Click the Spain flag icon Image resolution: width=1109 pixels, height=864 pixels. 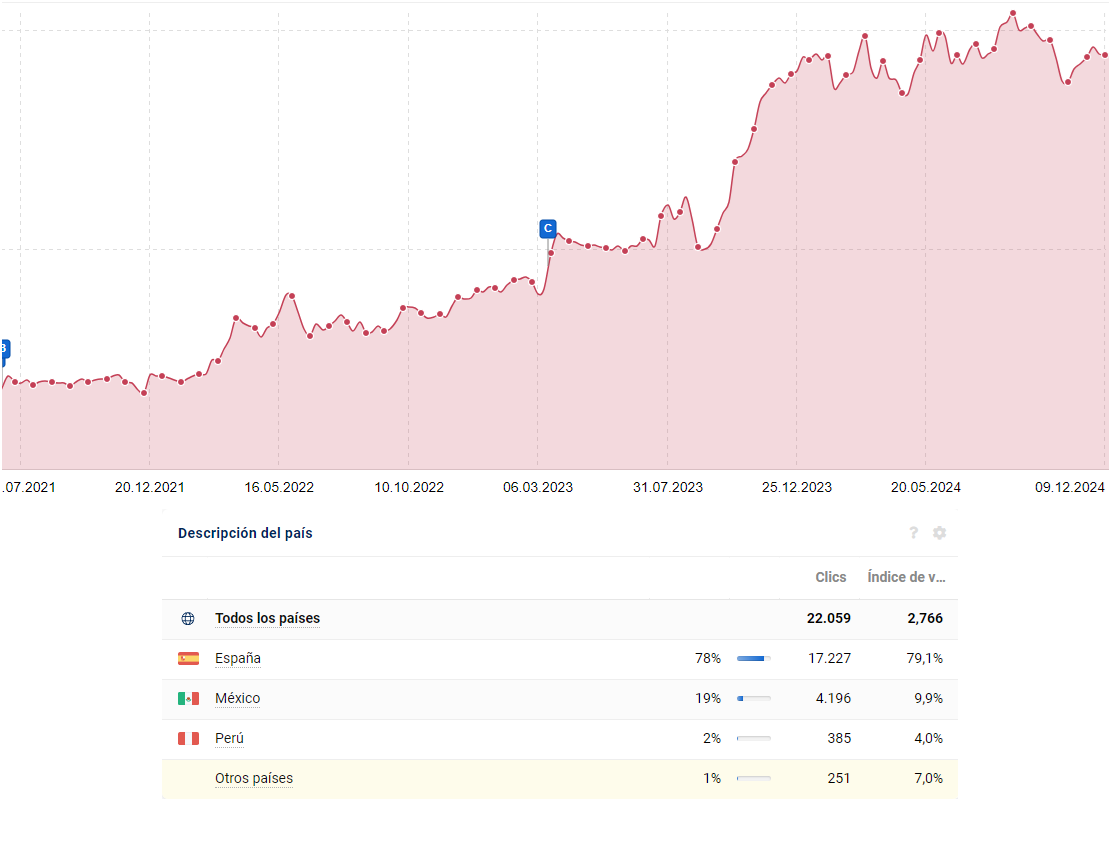point(187,658)
